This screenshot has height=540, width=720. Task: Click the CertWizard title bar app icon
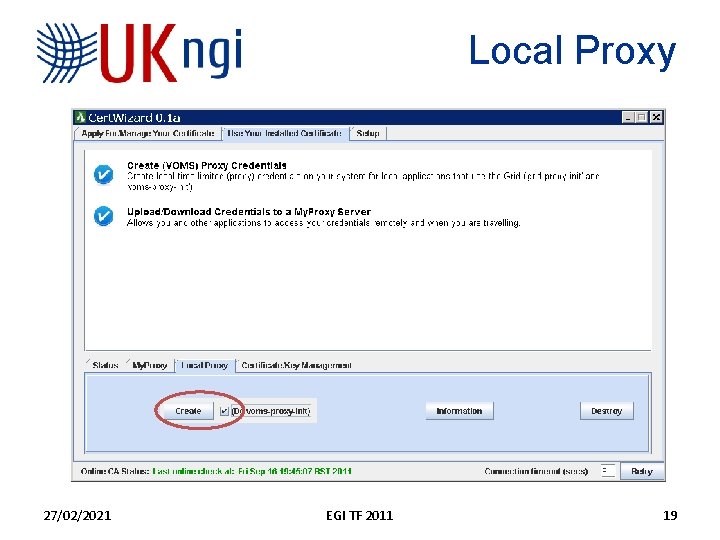pyautogui.click(x=81, y=117)
